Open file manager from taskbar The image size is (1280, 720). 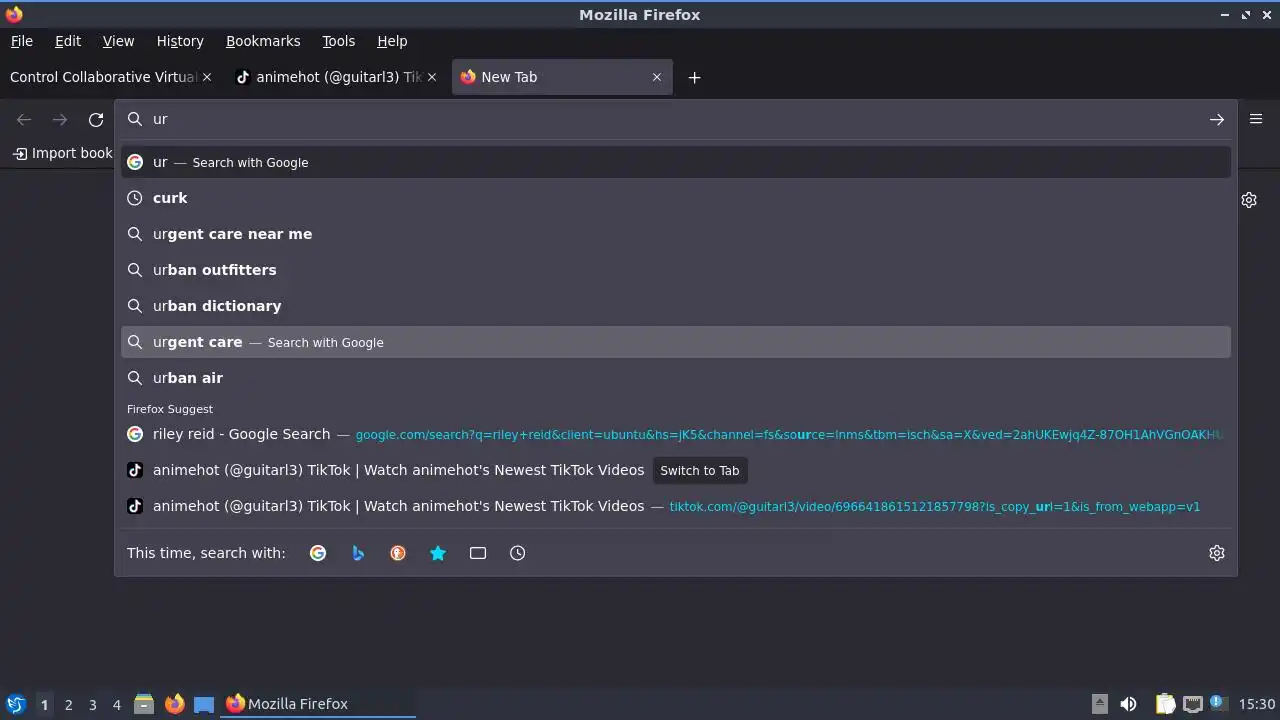144,704
